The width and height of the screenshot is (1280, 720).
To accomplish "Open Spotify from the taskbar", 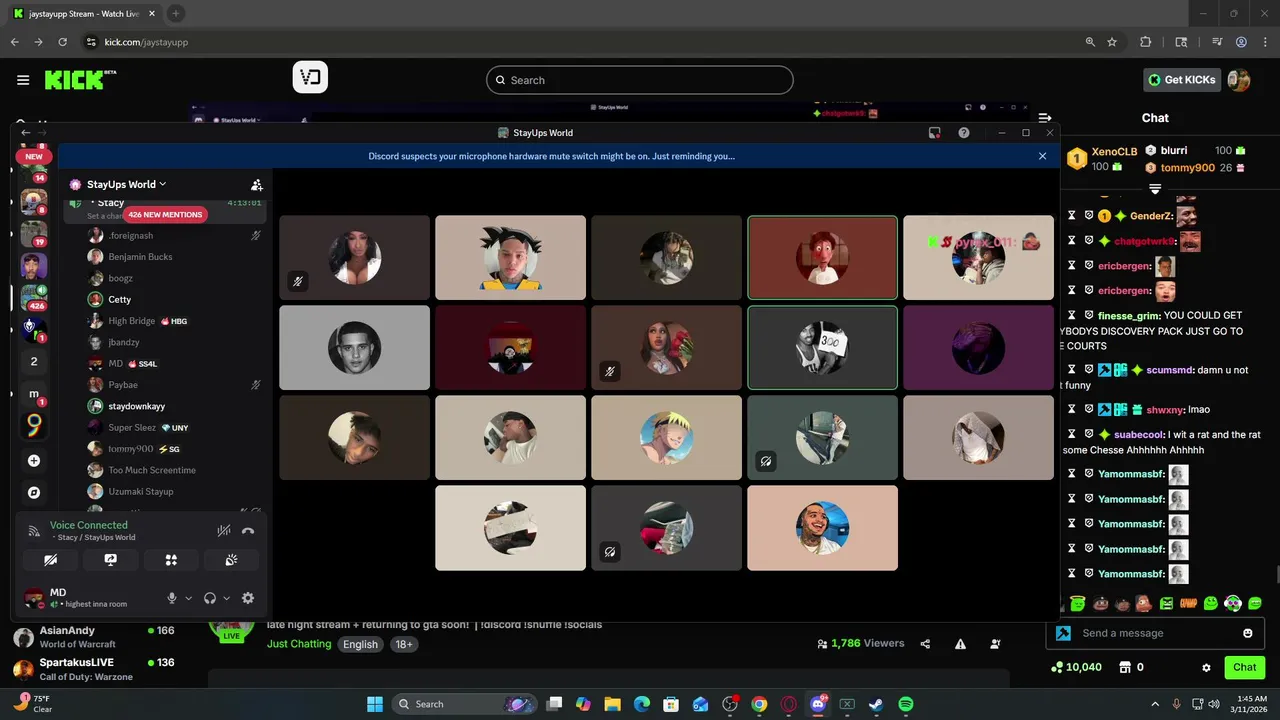I will [x=905, y=704].
